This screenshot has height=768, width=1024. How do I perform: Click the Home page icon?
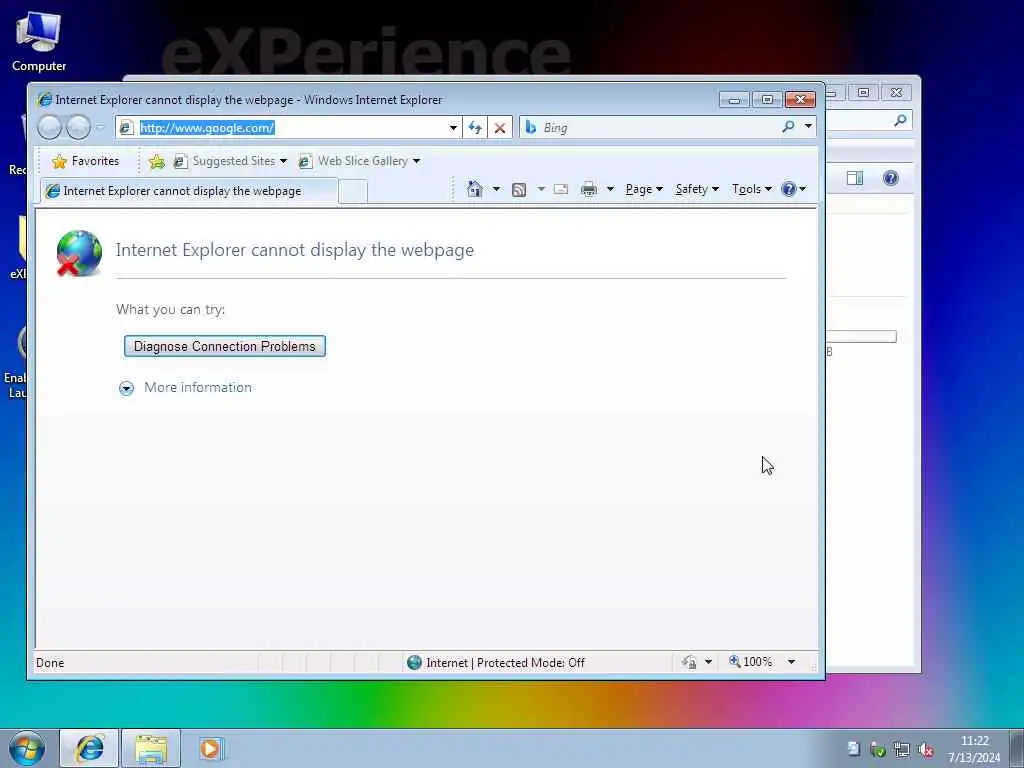click(475, 189)
